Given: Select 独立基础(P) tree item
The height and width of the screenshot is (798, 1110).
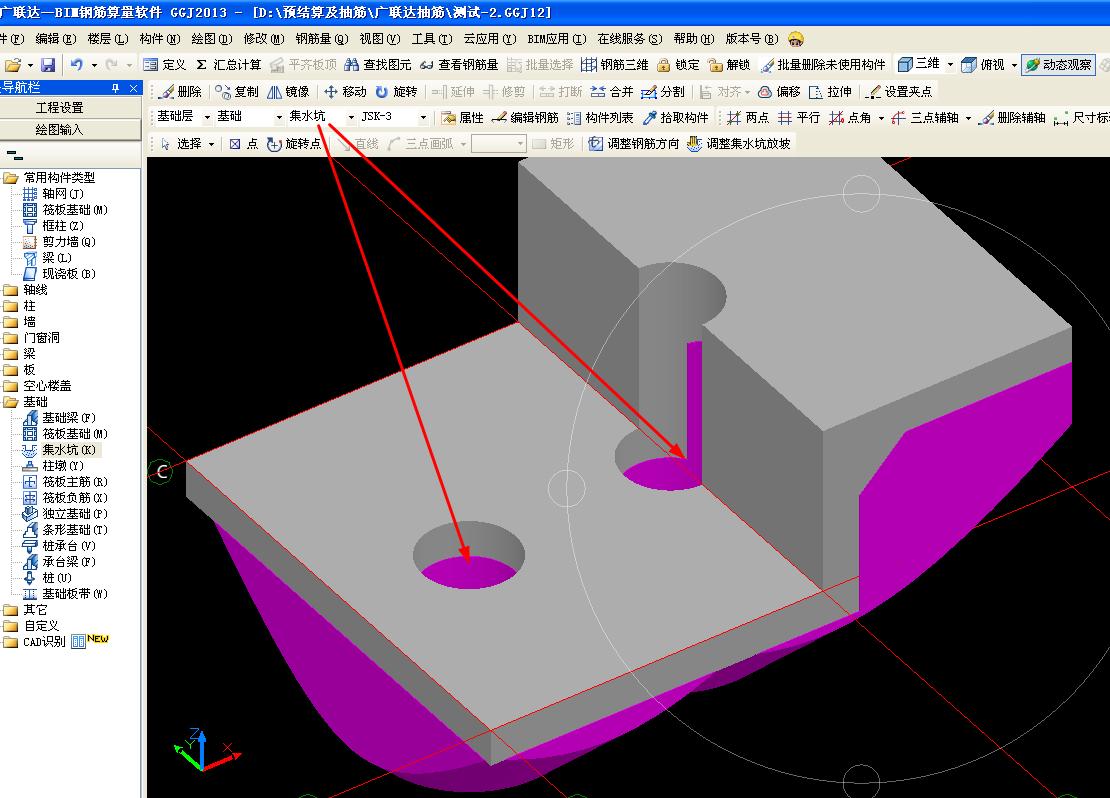Looking at the screenshot, I should (x=65, y=514).
